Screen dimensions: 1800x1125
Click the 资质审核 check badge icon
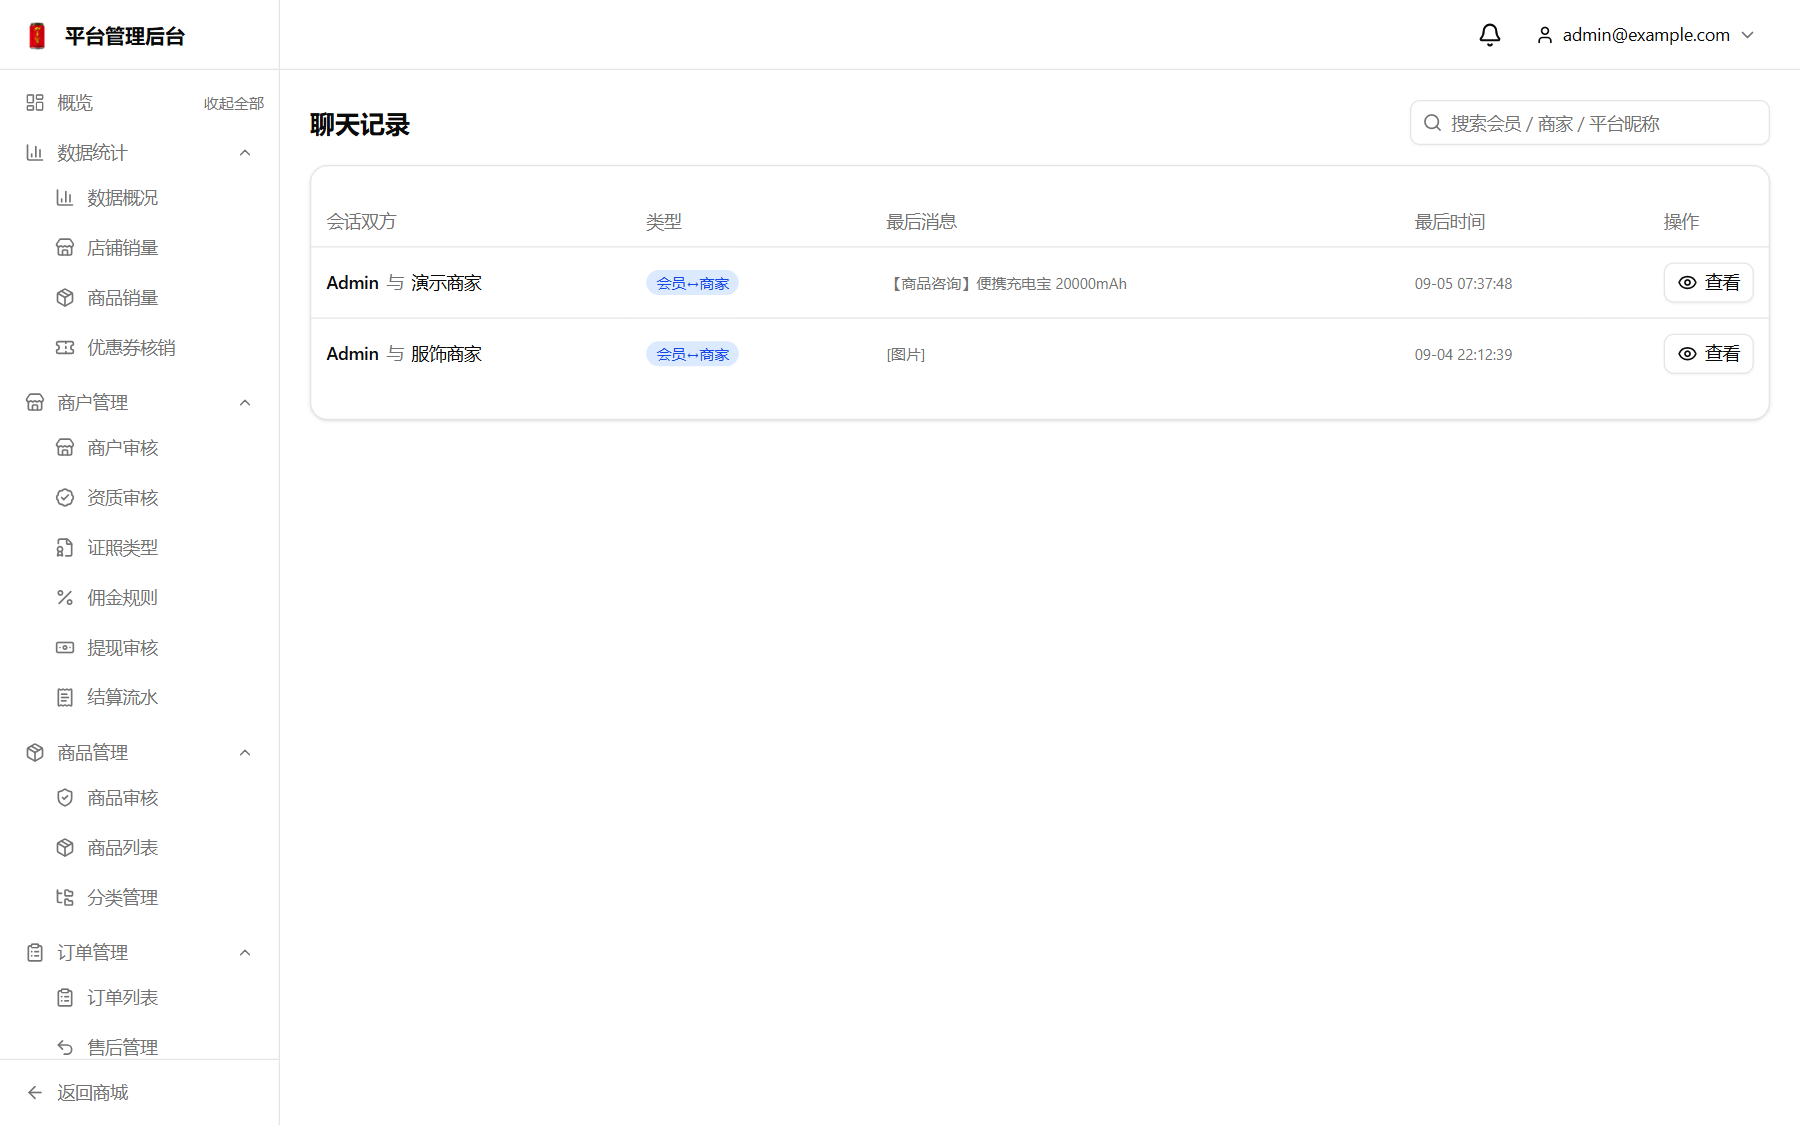(x=65, y=497)
